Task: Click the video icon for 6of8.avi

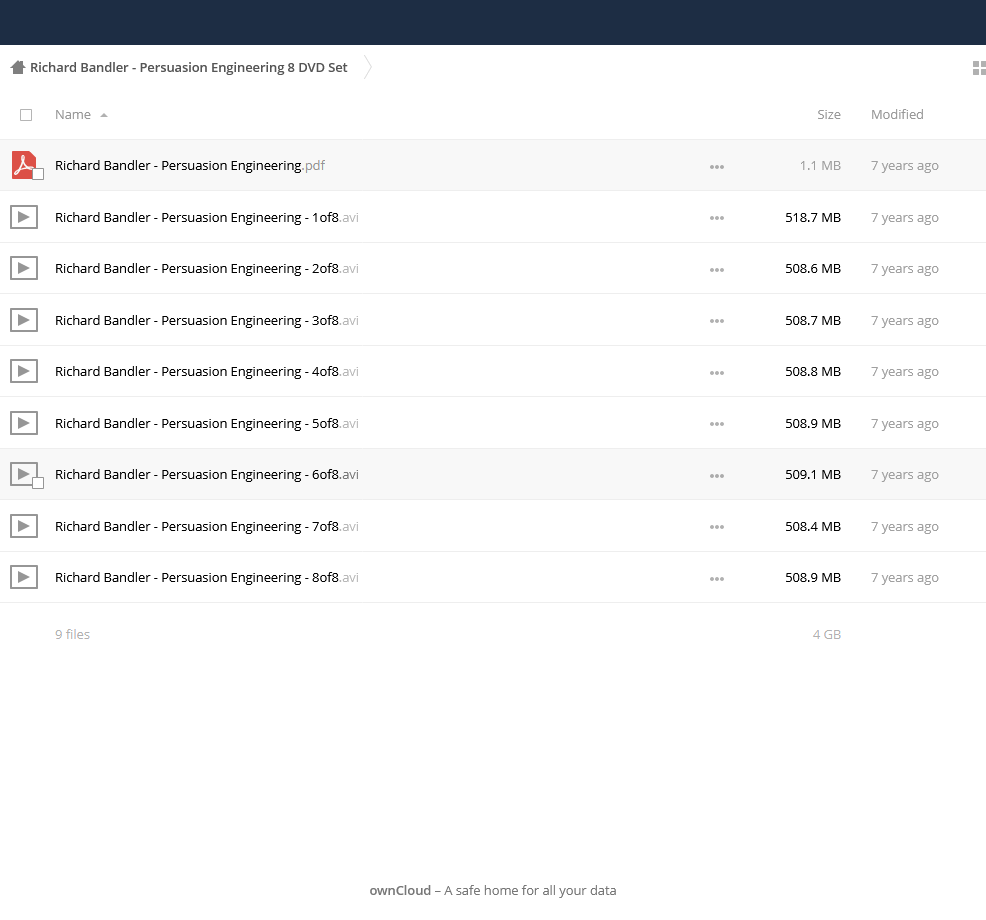Action: coord(23,474)
